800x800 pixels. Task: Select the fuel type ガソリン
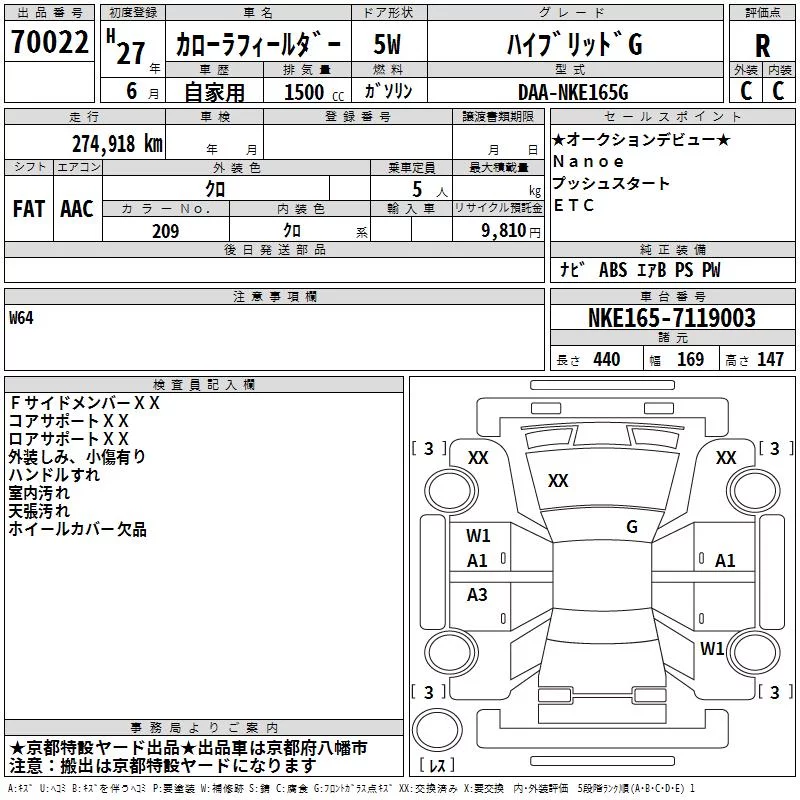388,91
